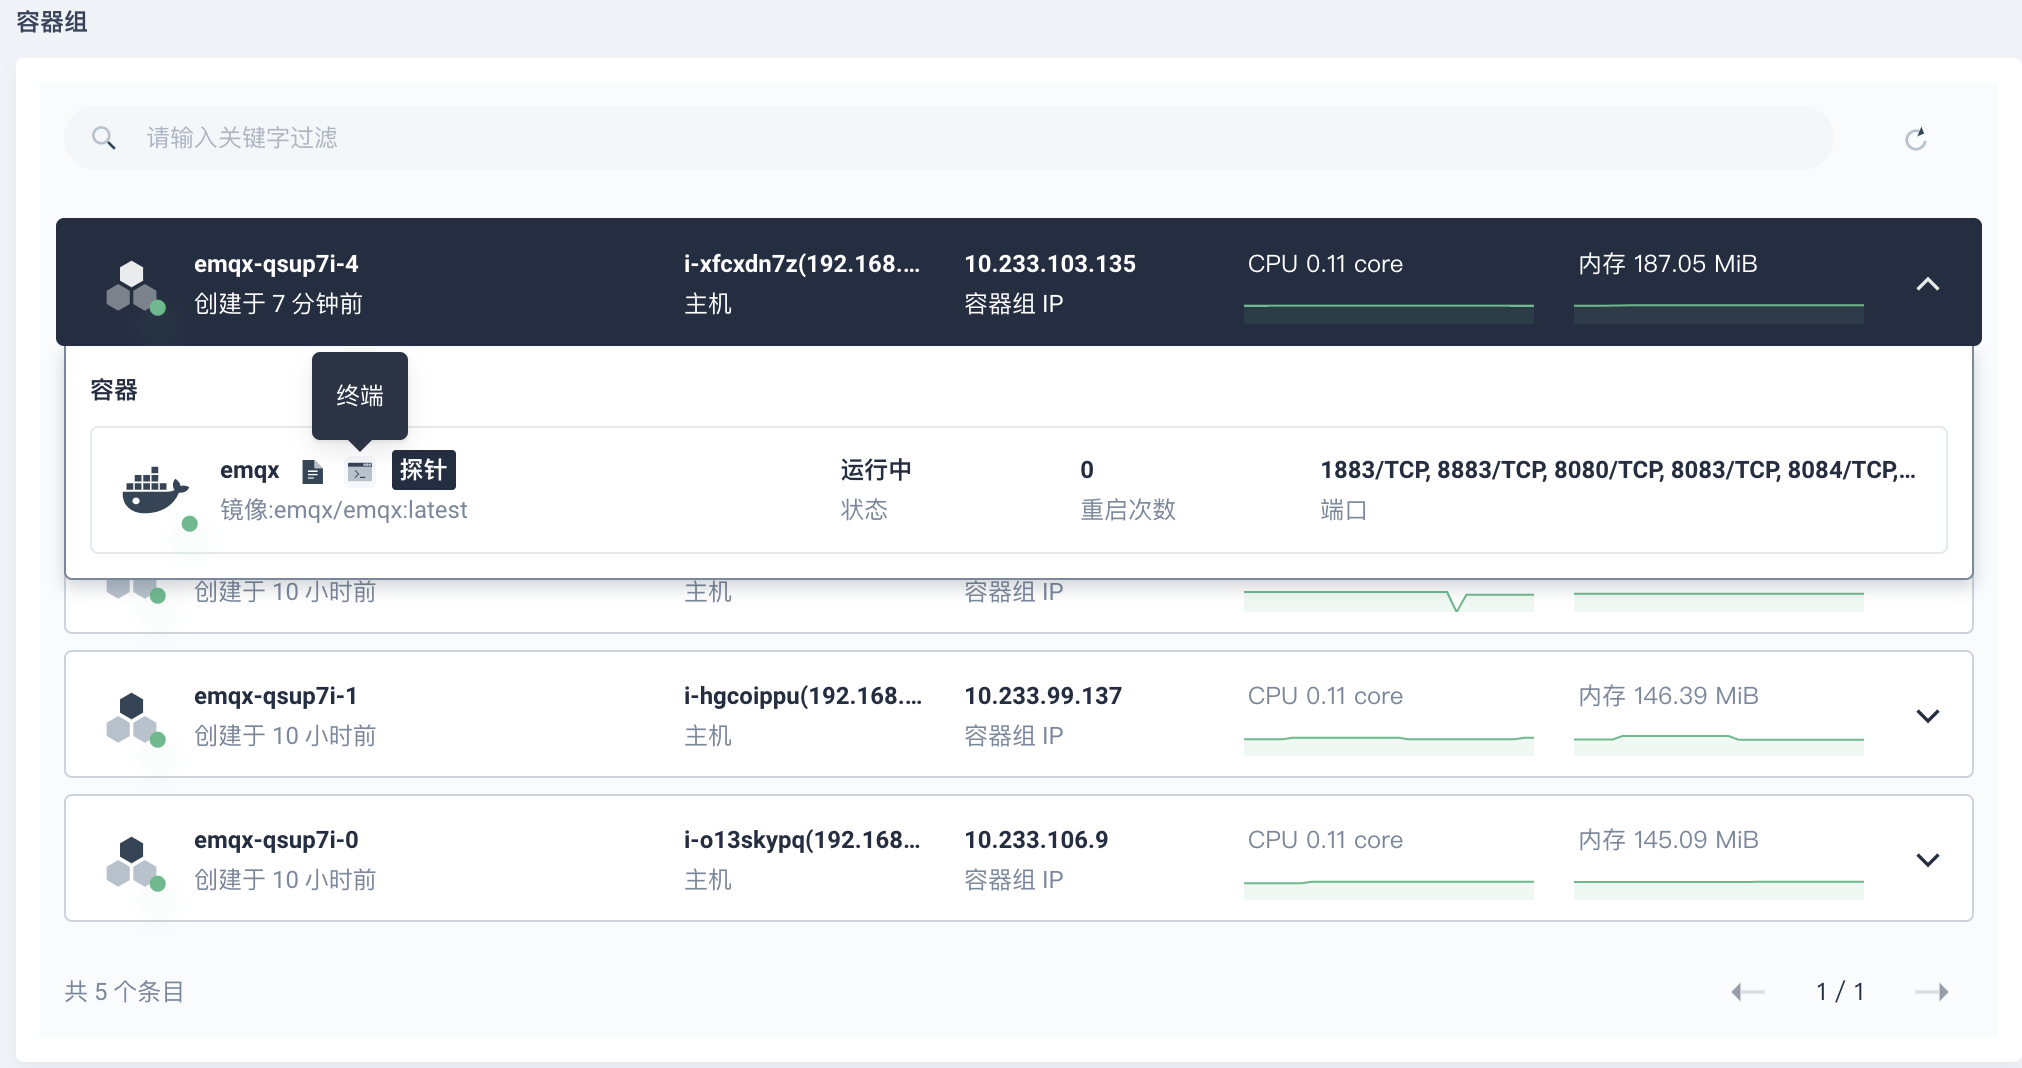Click pod IP 10.233.103.135
Screen dimensions: 2022x1068
(1050, 264)
